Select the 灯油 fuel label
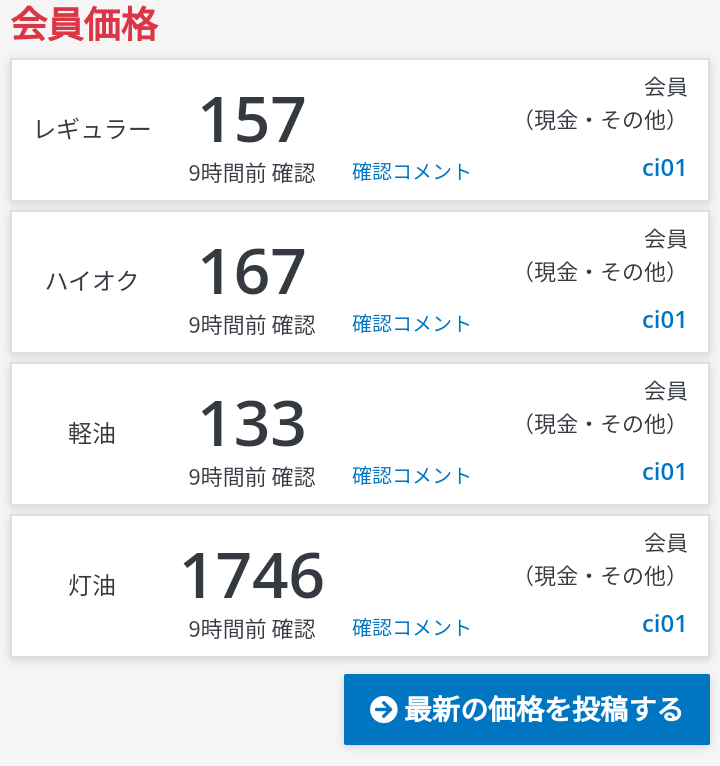The image size is (720, 766). 92,585
